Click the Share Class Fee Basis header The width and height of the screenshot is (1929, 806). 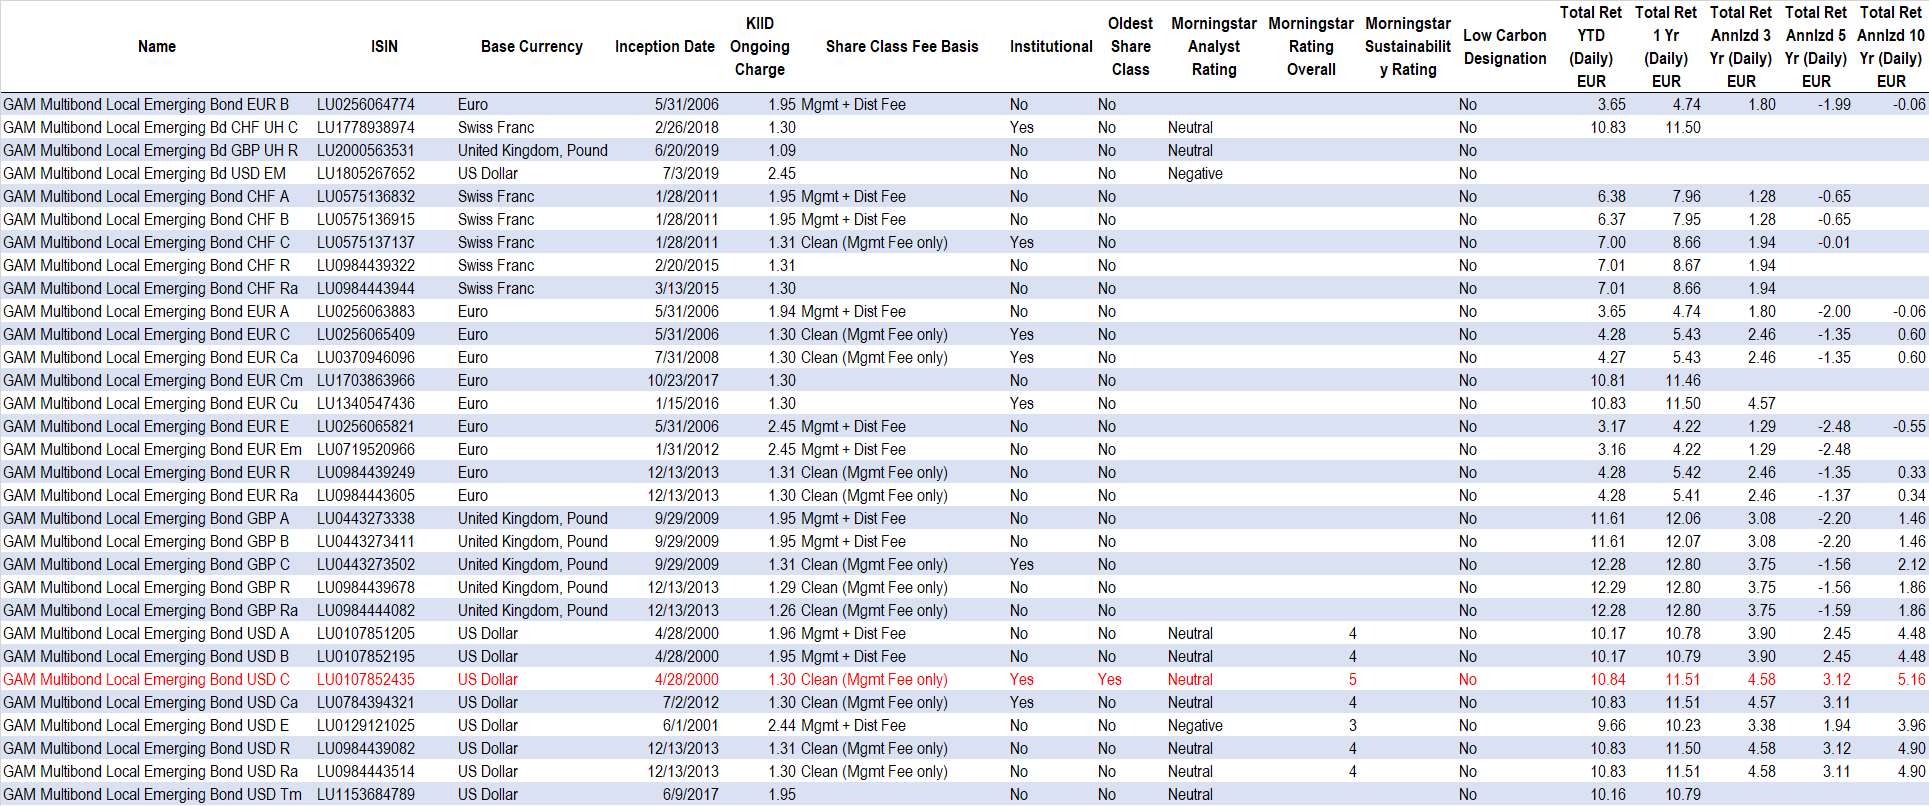[901, 47]
